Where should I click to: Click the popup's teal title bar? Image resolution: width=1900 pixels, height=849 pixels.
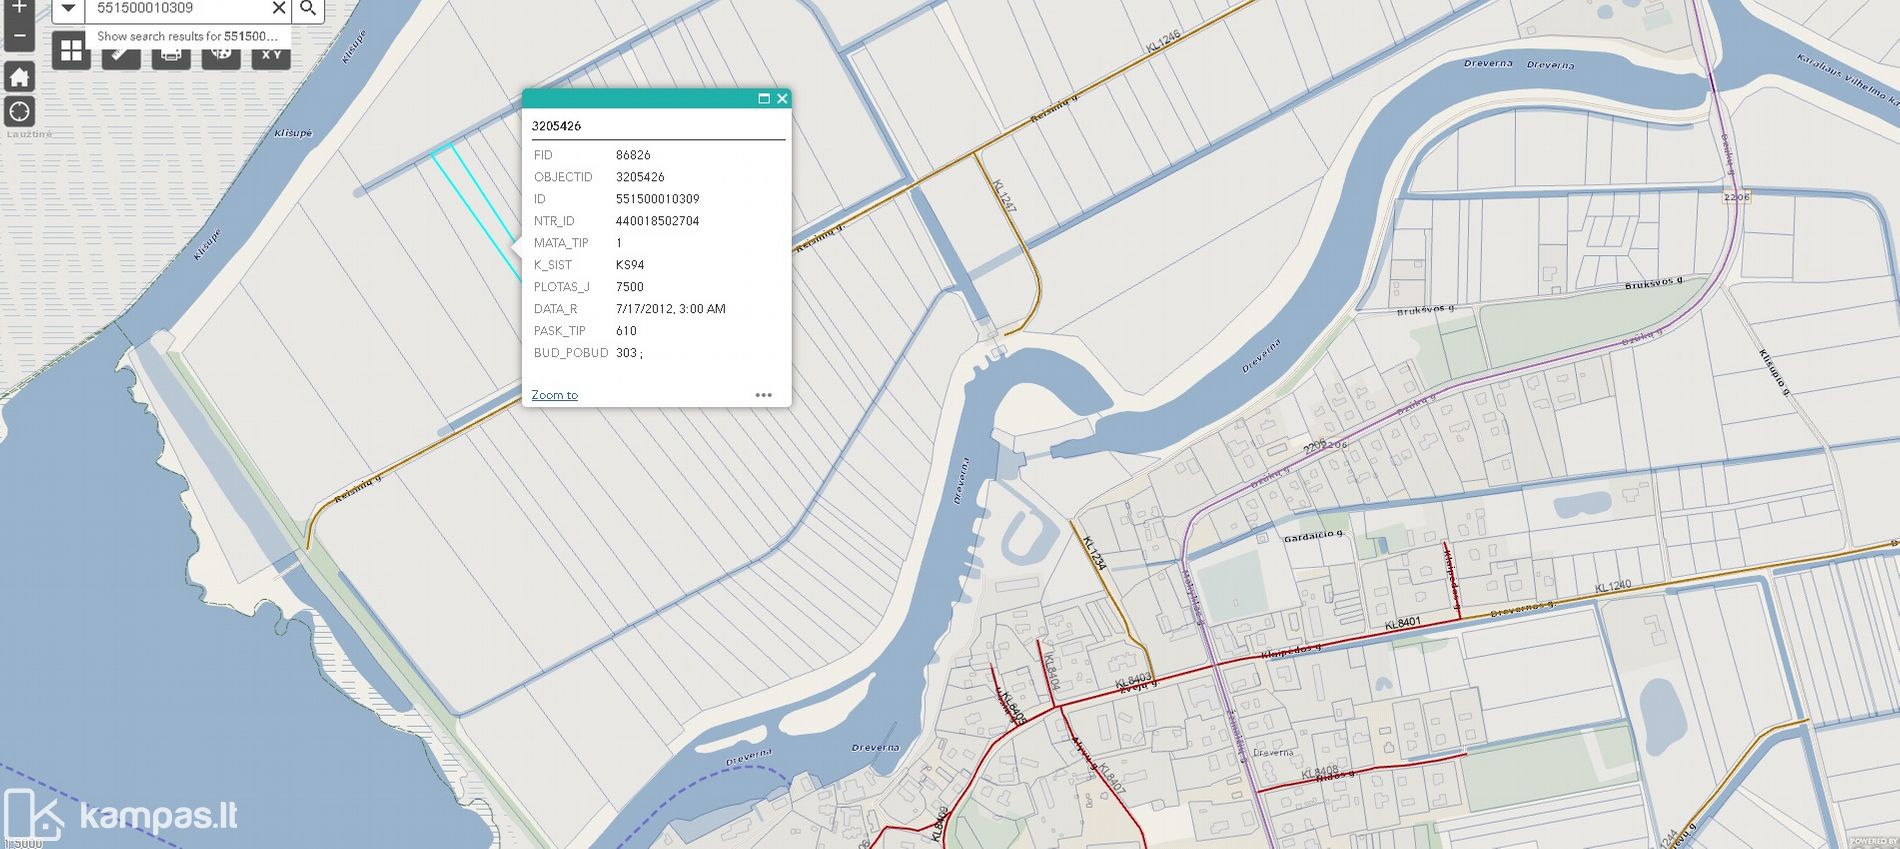coord(638,98)
